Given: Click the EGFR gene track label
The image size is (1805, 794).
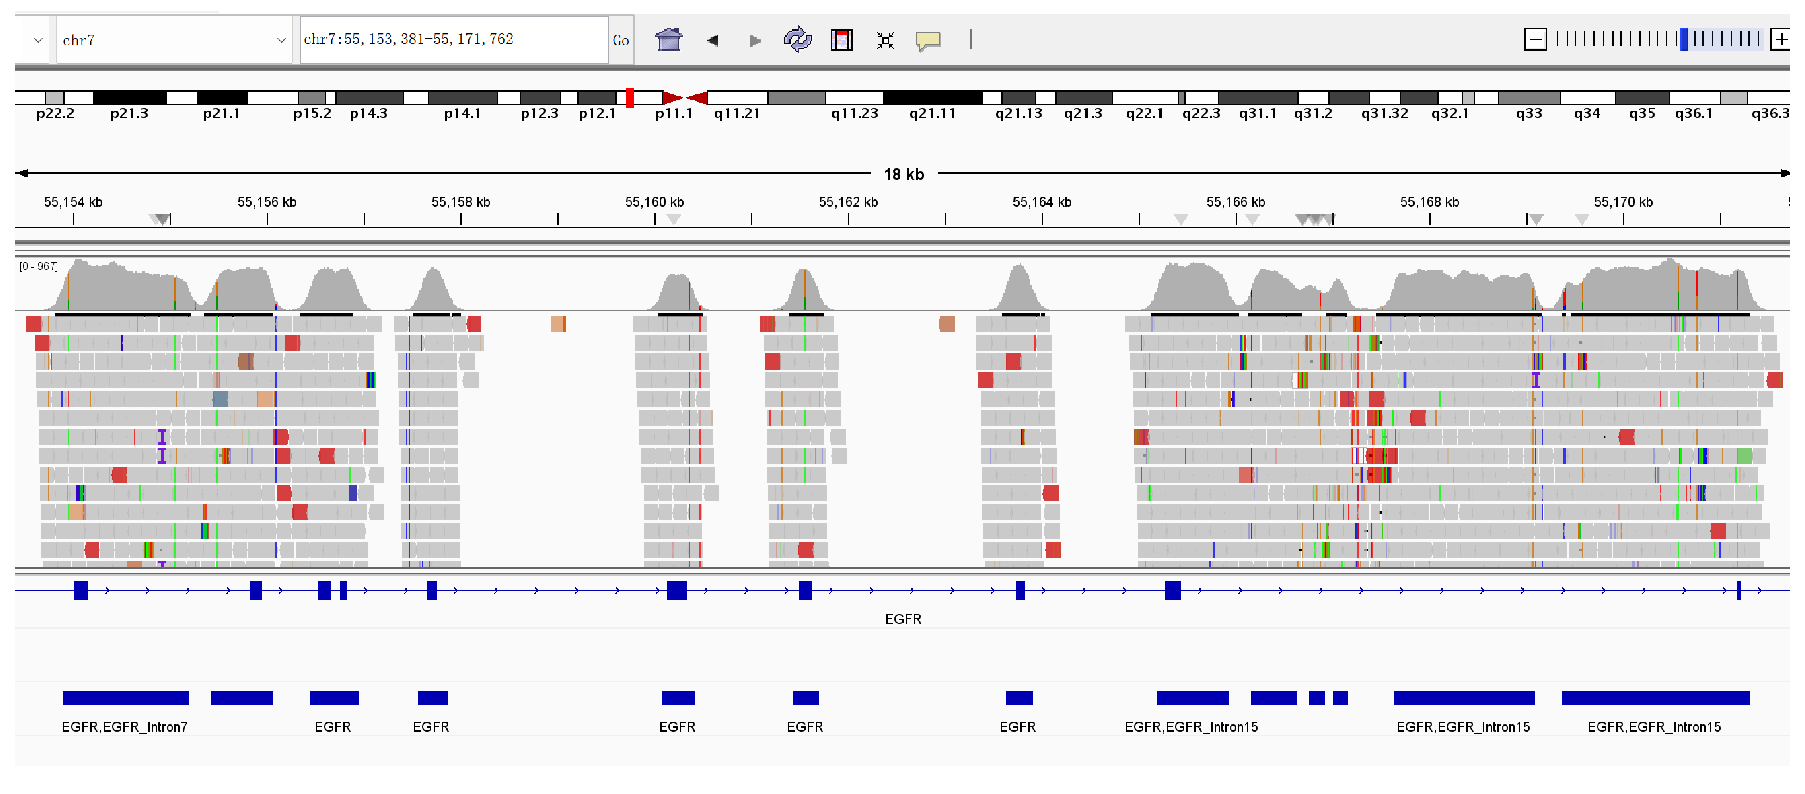Looking at the screenshot, I should pyautogui.click(x=902, y=619).
